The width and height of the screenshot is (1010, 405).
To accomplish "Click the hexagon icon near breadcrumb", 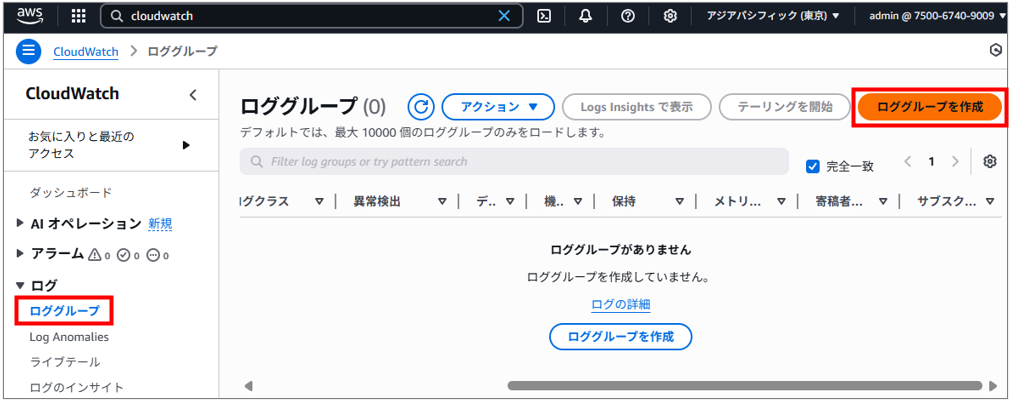I will click(x=995, y=51).
